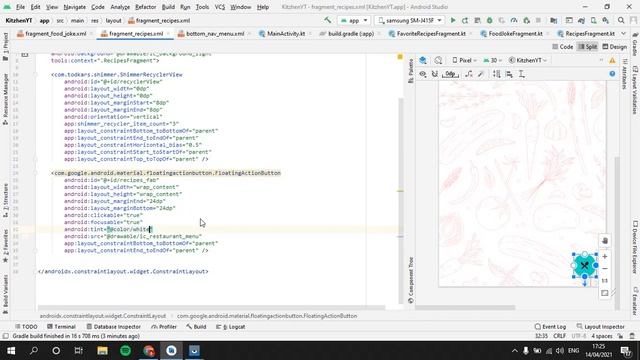Open the VCS menu
Viewport: 640px width, 360px height.
point(220,7)
